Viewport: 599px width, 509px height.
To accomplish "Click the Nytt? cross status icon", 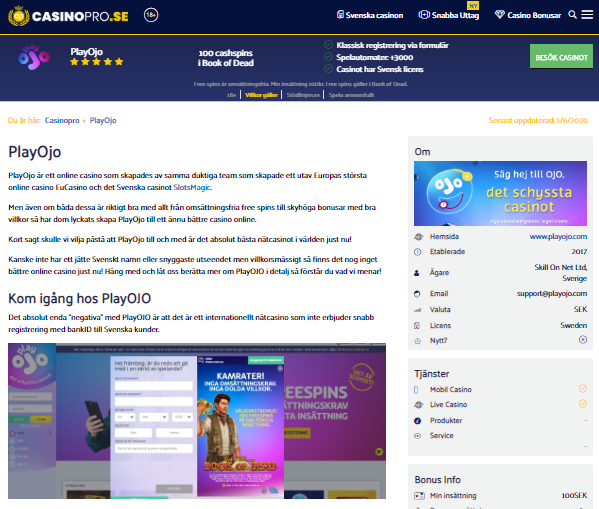I will (x=583, y=339).
